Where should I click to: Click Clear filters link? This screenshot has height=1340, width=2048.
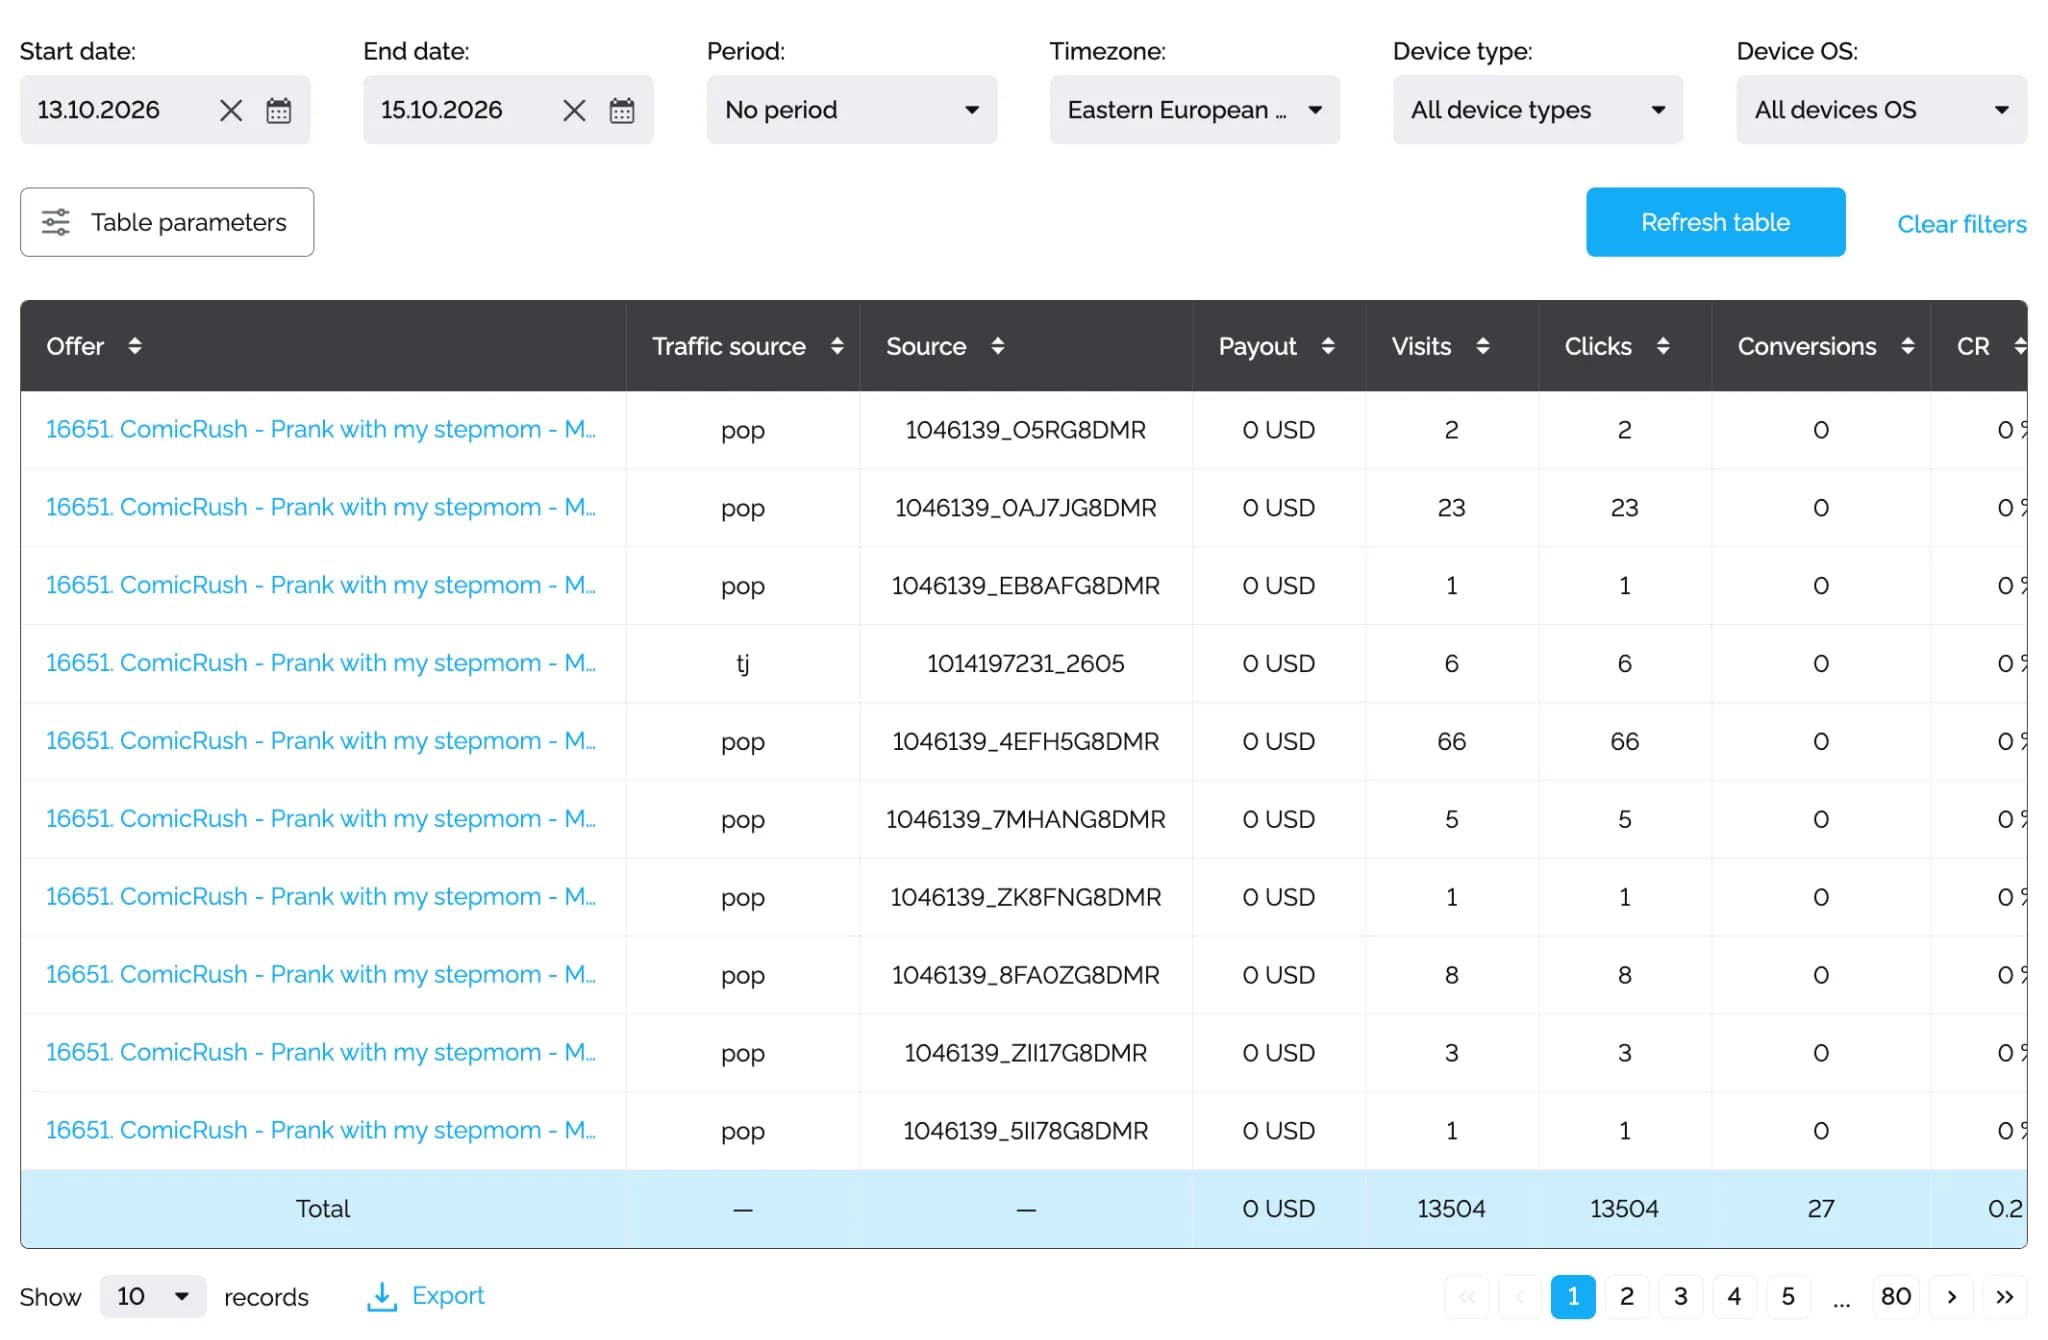pos(1962,224)
